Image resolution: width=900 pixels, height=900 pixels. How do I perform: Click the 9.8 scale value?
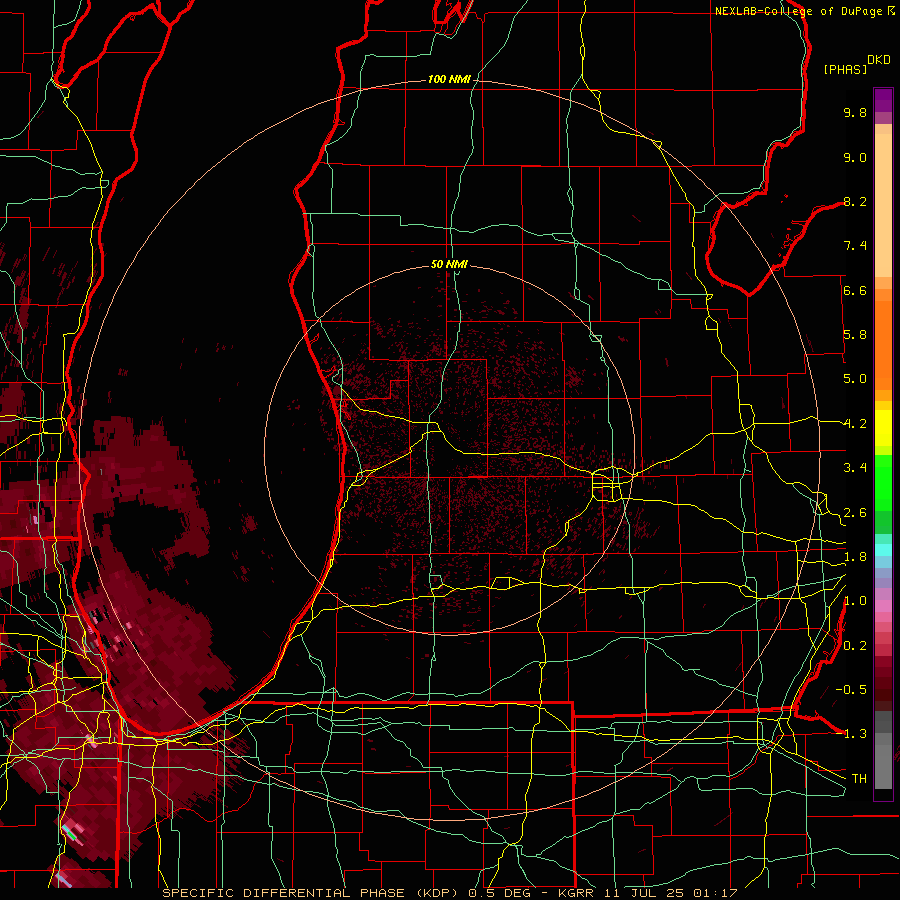click(x=855, y=112)
